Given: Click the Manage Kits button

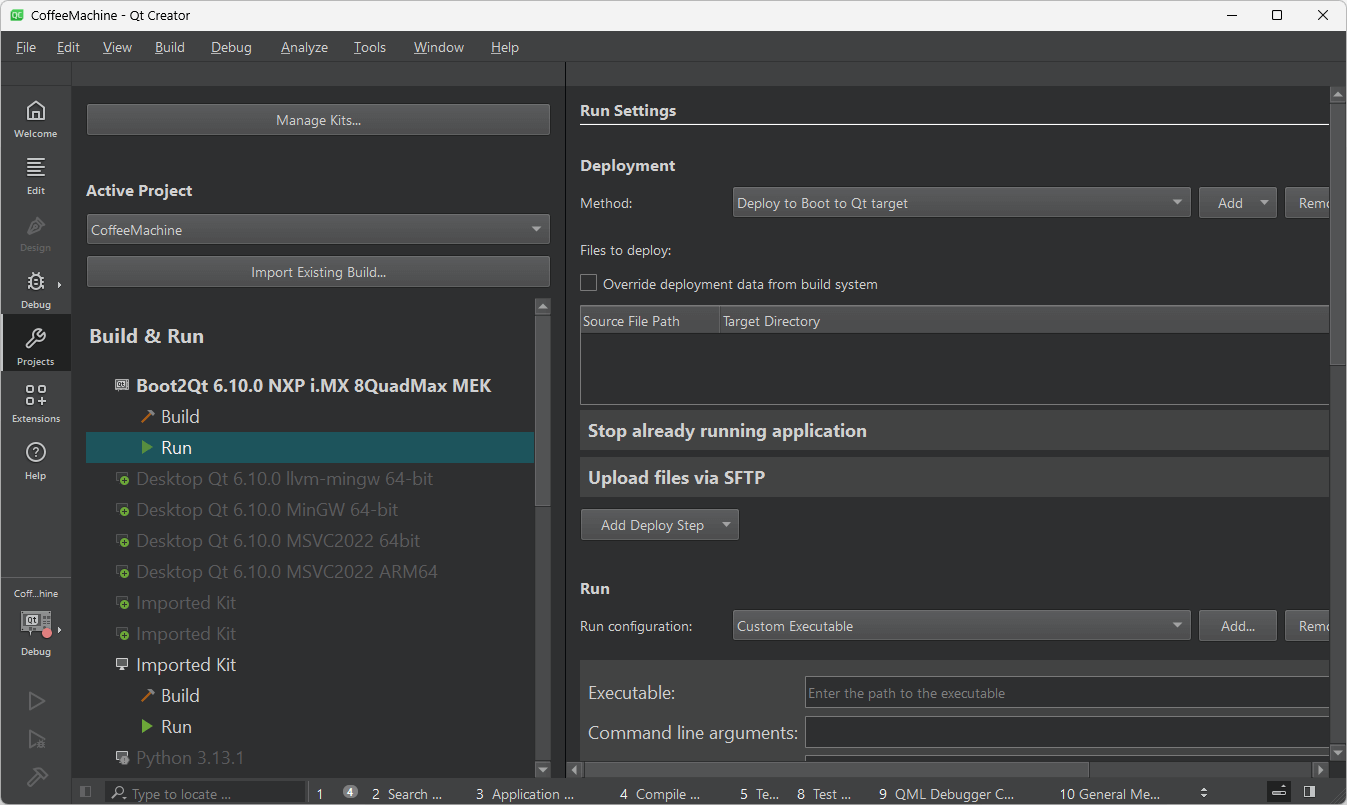Looking at the screenshot, I should pos(317,119).
